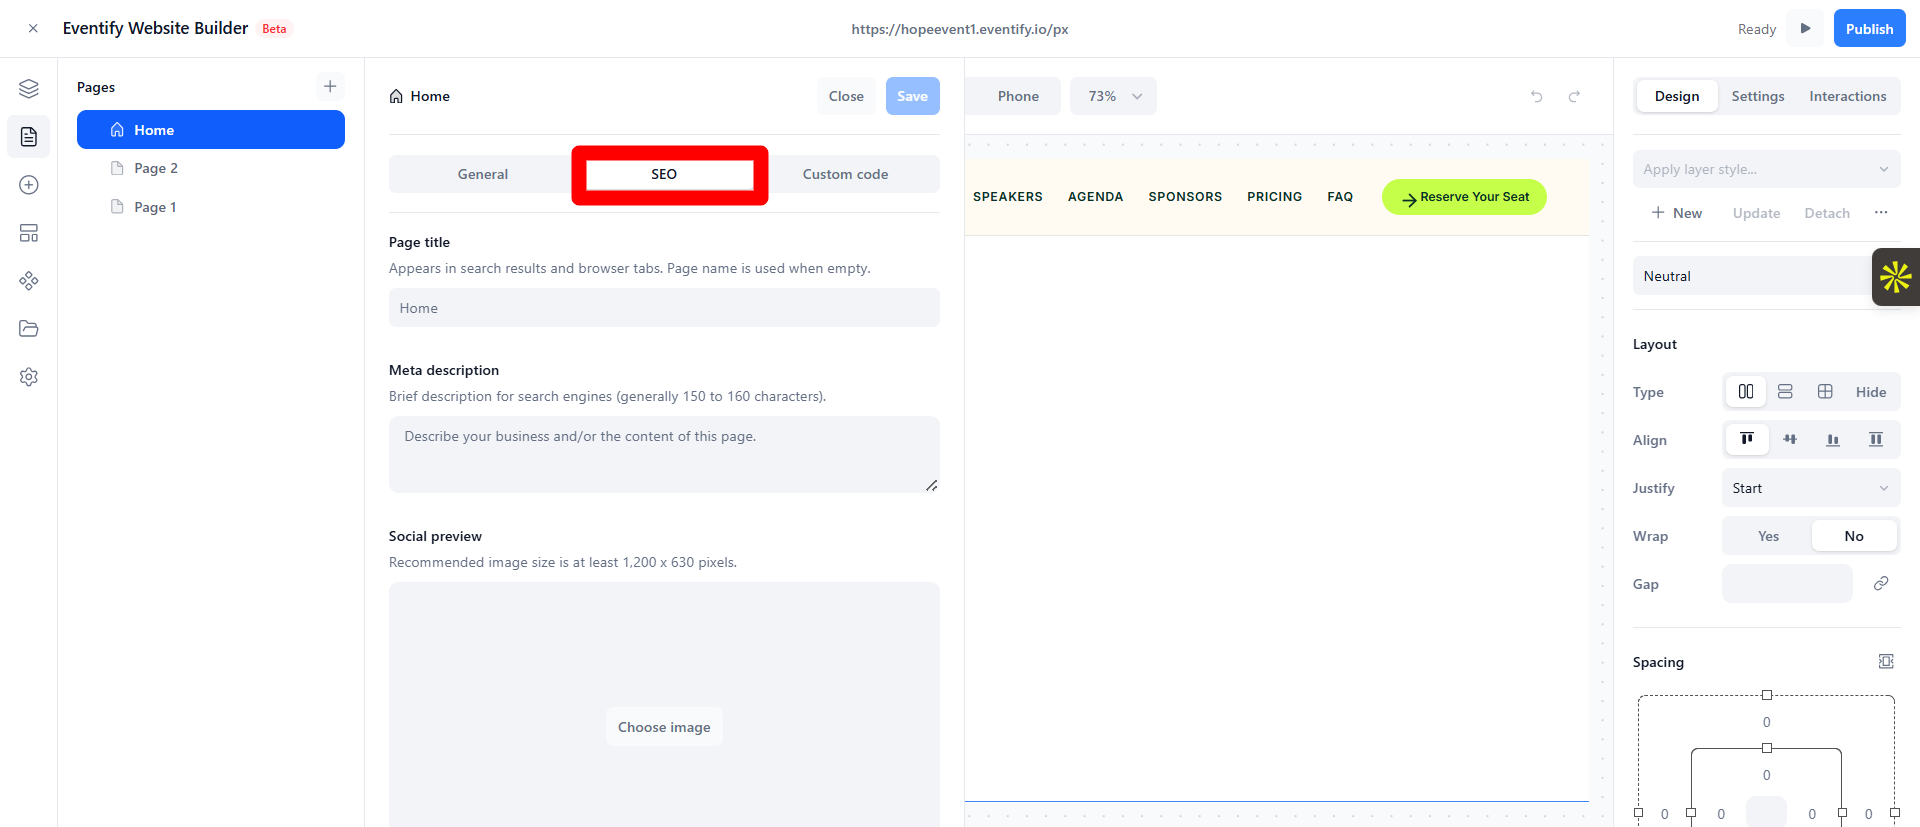
Task: Open the Components icon in left sidebar
Action: tap(29, 281)
